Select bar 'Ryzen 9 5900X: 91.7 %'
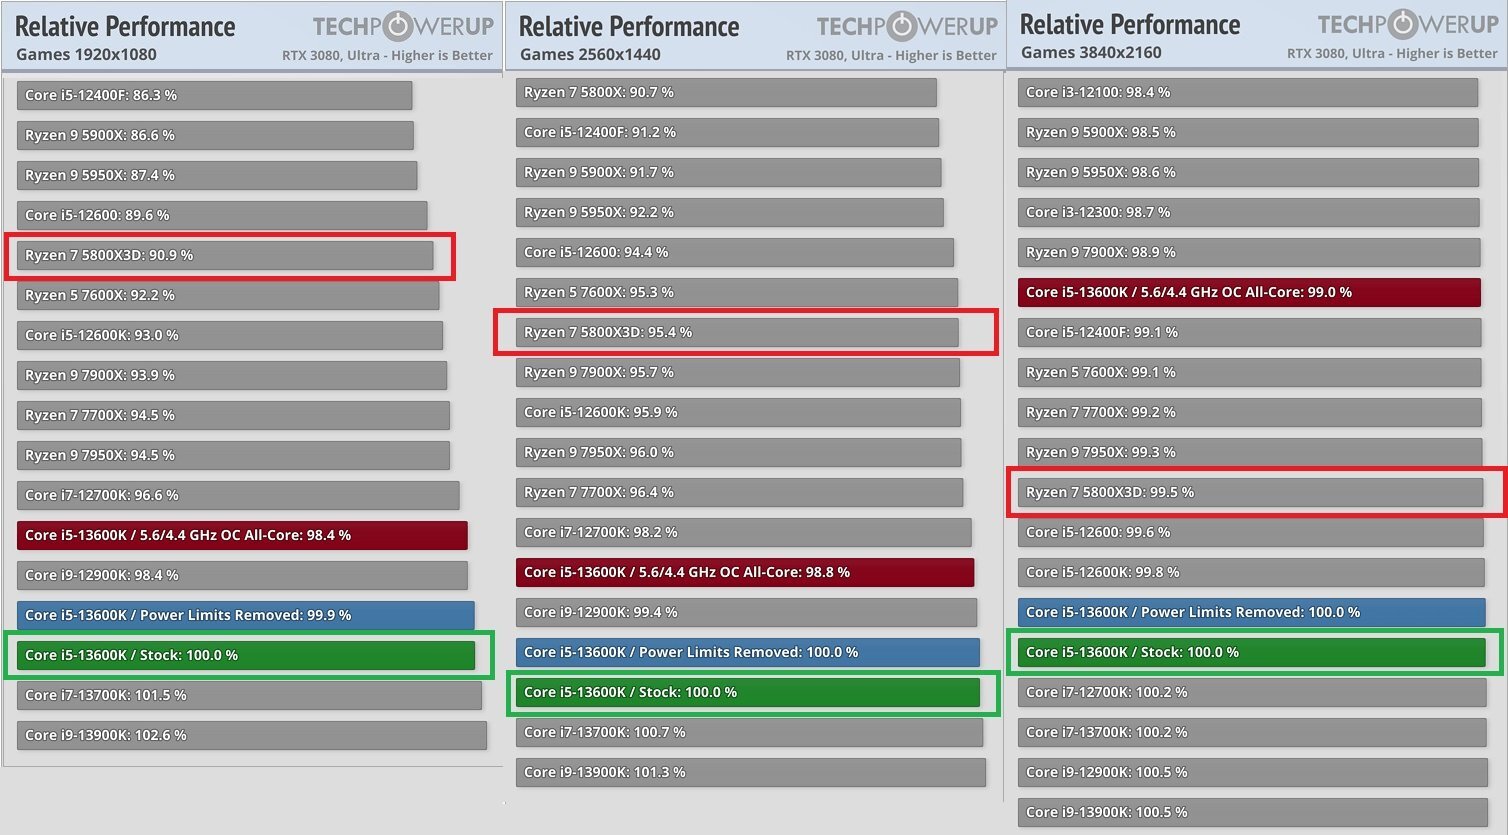Viewport: 1508px width, 835px height. point(728,172)
